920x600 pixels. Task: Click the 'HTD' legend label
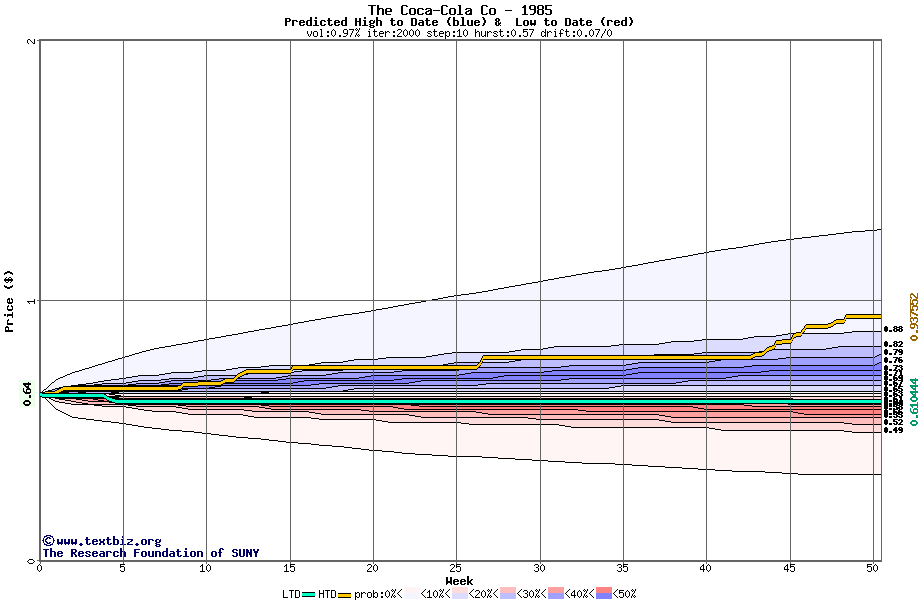click(x=327, y=594)
